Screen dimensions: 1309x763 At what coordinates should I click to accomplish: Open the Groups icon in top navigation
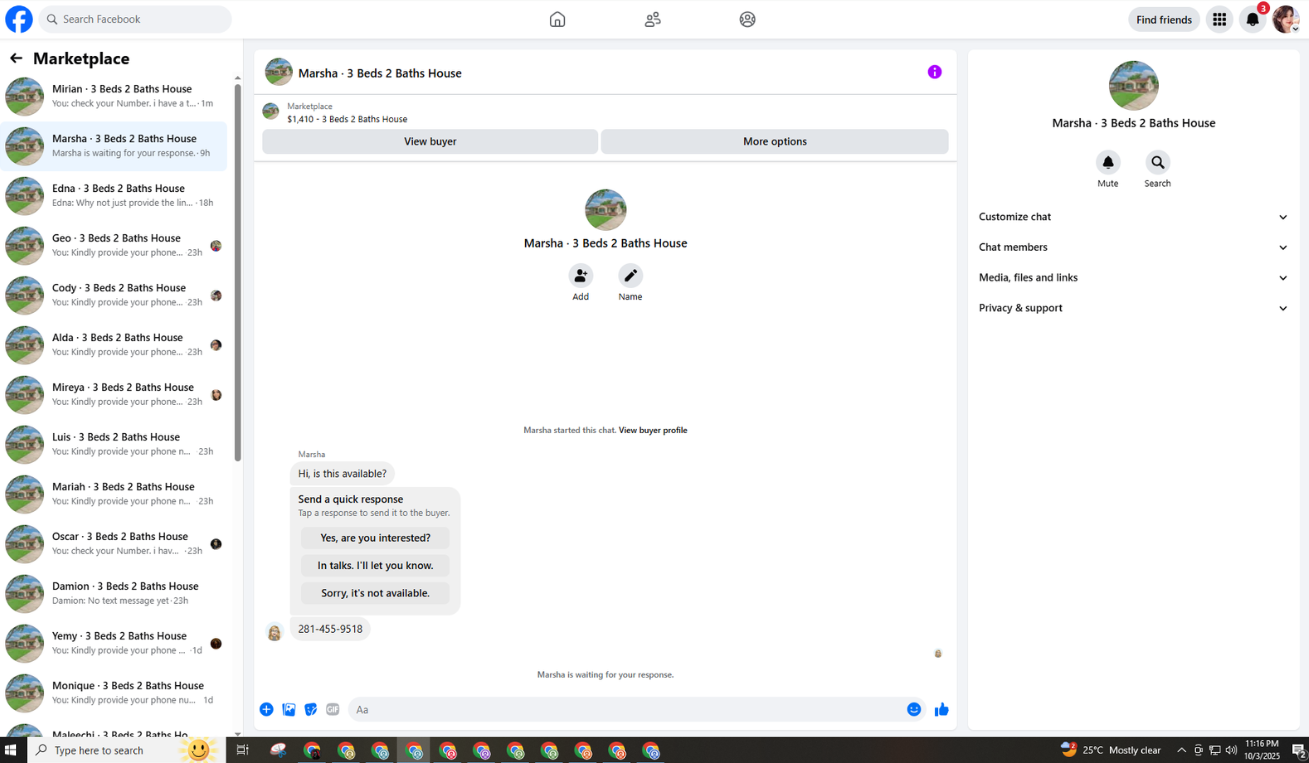click(748, 19)
